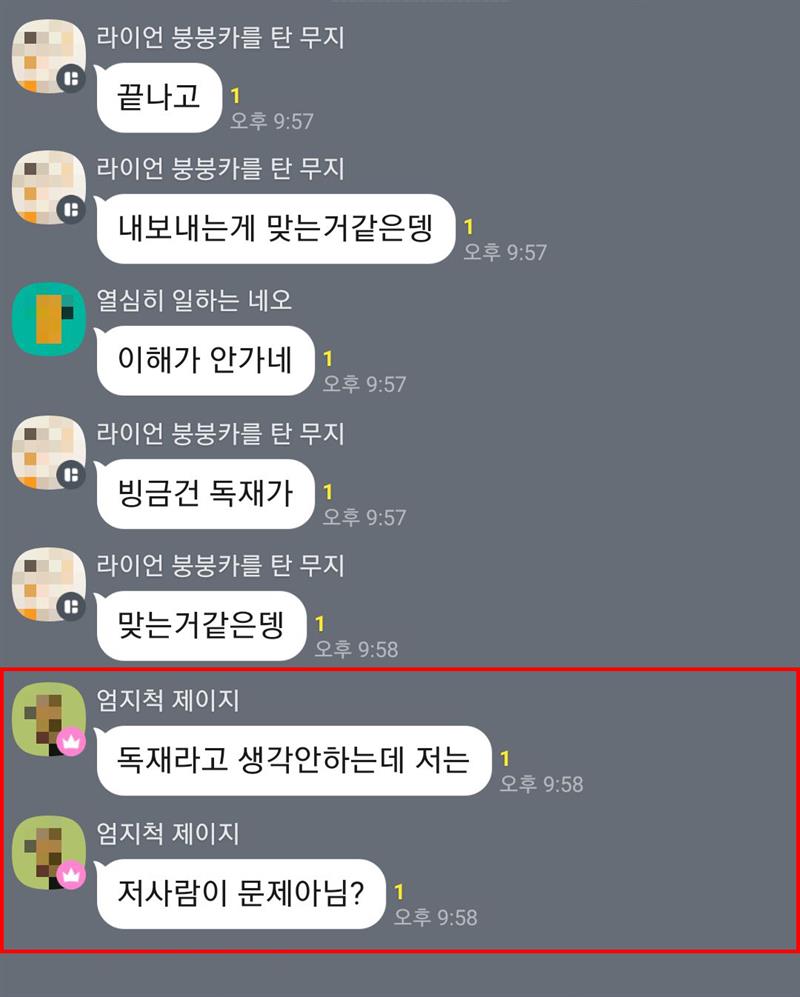Screen dimensions: 800x997
Task: Select the '빙금건 독재가' message bubble
Action: point(205,493)
